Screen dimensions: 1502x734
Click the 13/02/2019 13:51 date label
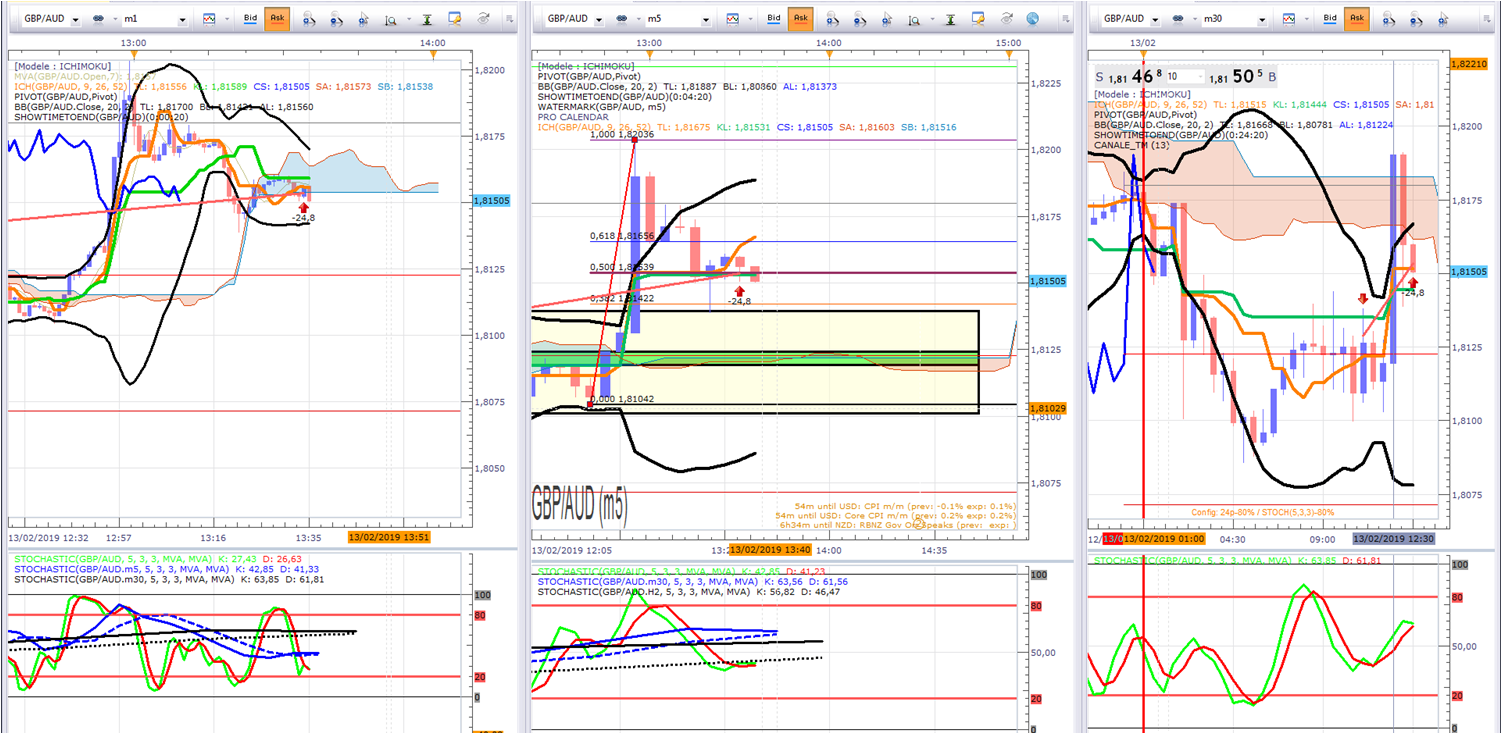(389, 537)
